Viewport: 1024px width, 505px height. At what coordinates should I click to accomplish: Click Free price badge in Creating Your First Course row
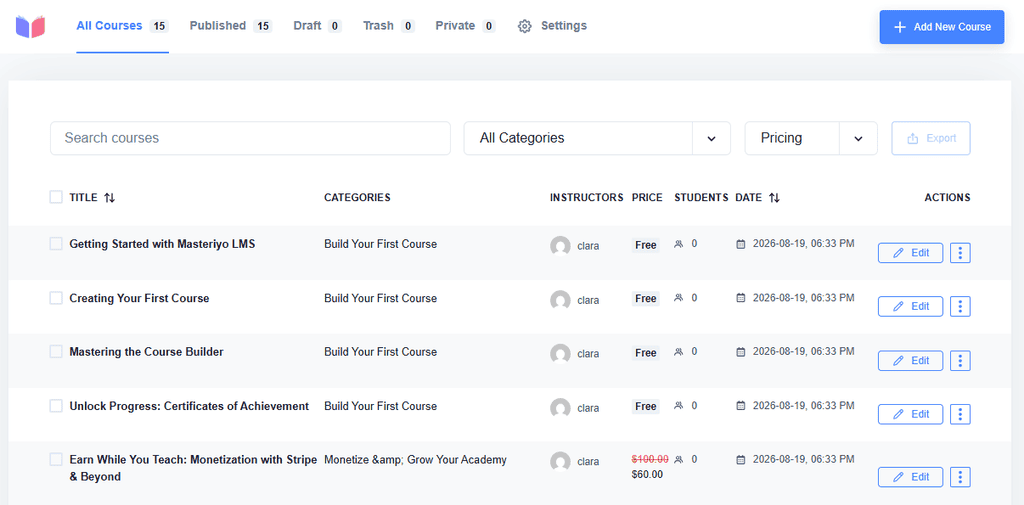click(x=646, y=299)
